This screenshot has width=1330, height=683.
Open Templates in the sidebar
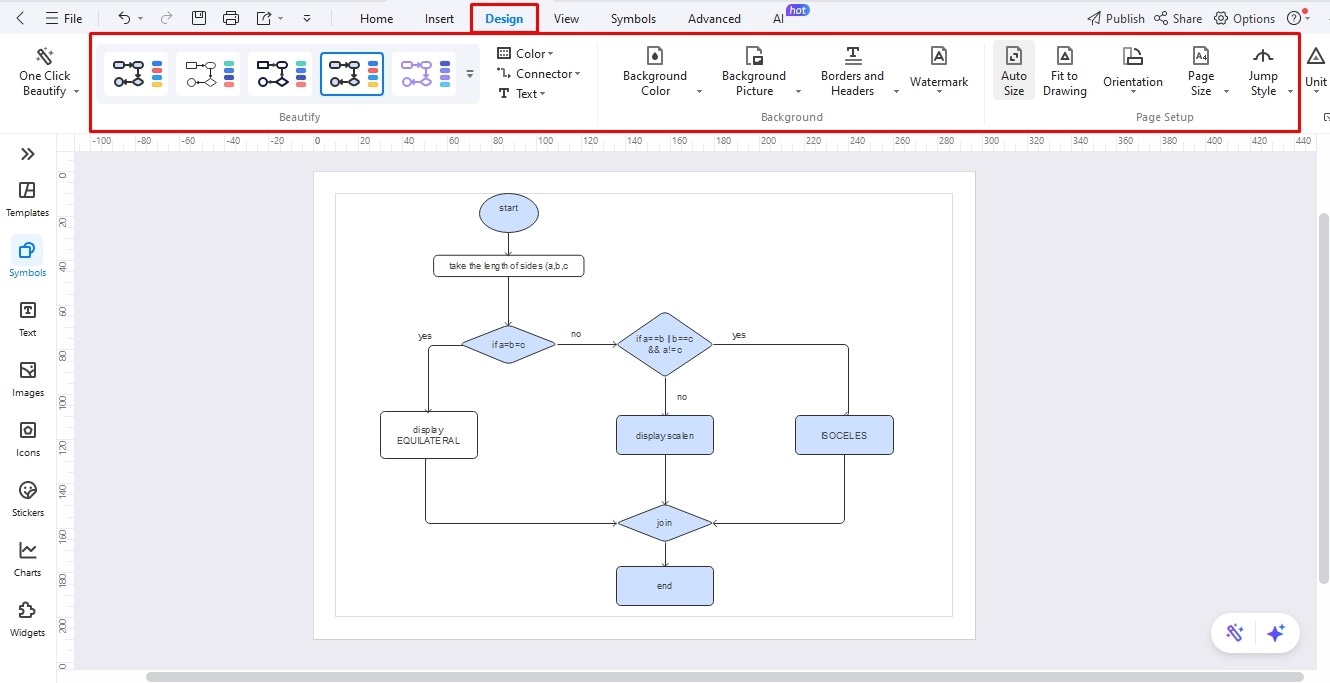(28, 199)
